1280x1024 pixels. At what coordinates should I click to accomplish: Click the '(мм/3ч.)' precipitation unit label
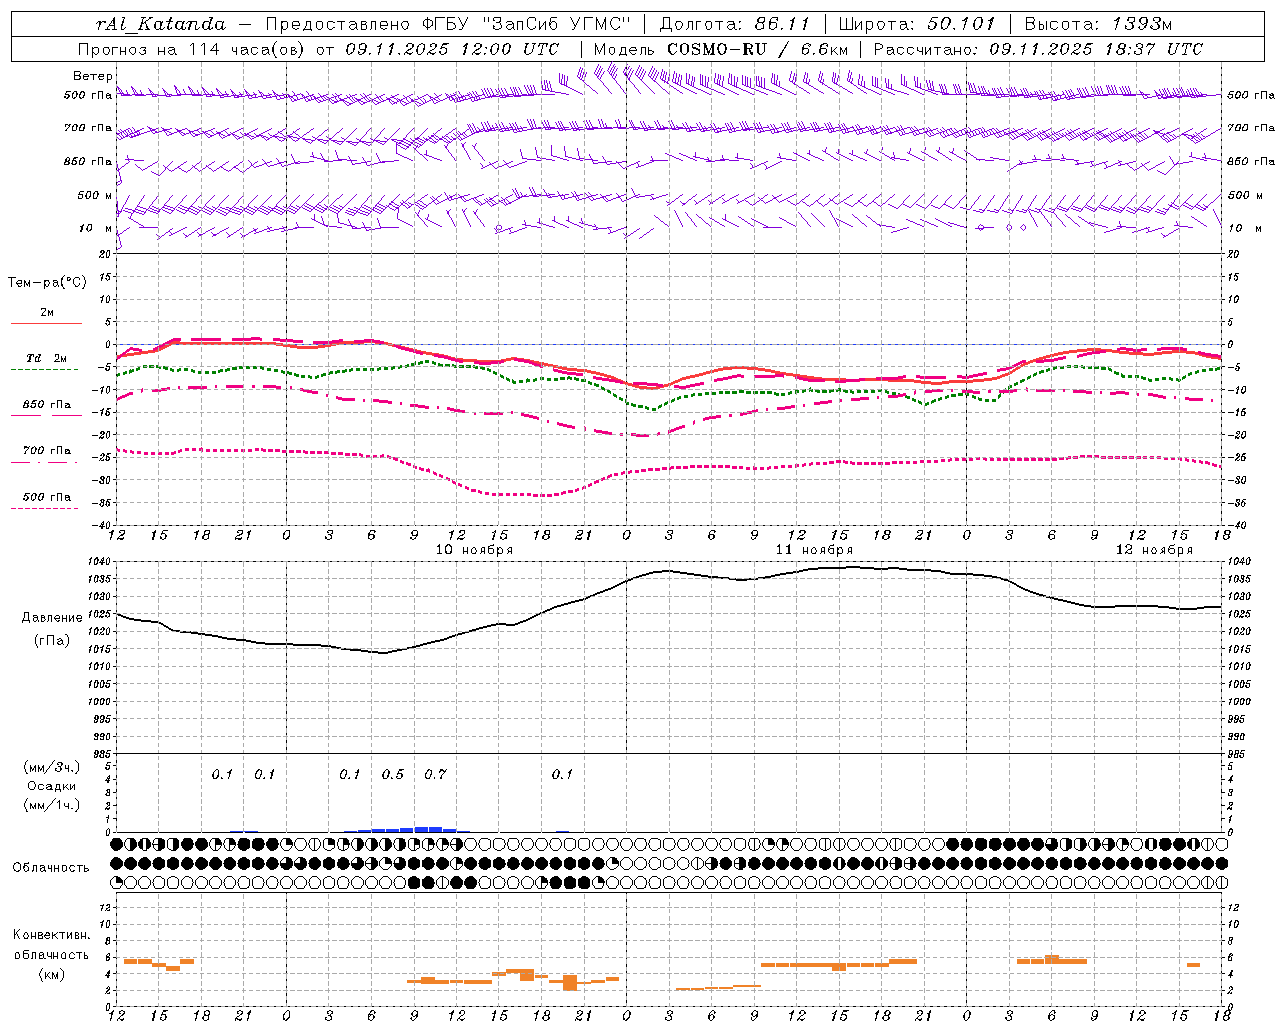tap(52, 767)
